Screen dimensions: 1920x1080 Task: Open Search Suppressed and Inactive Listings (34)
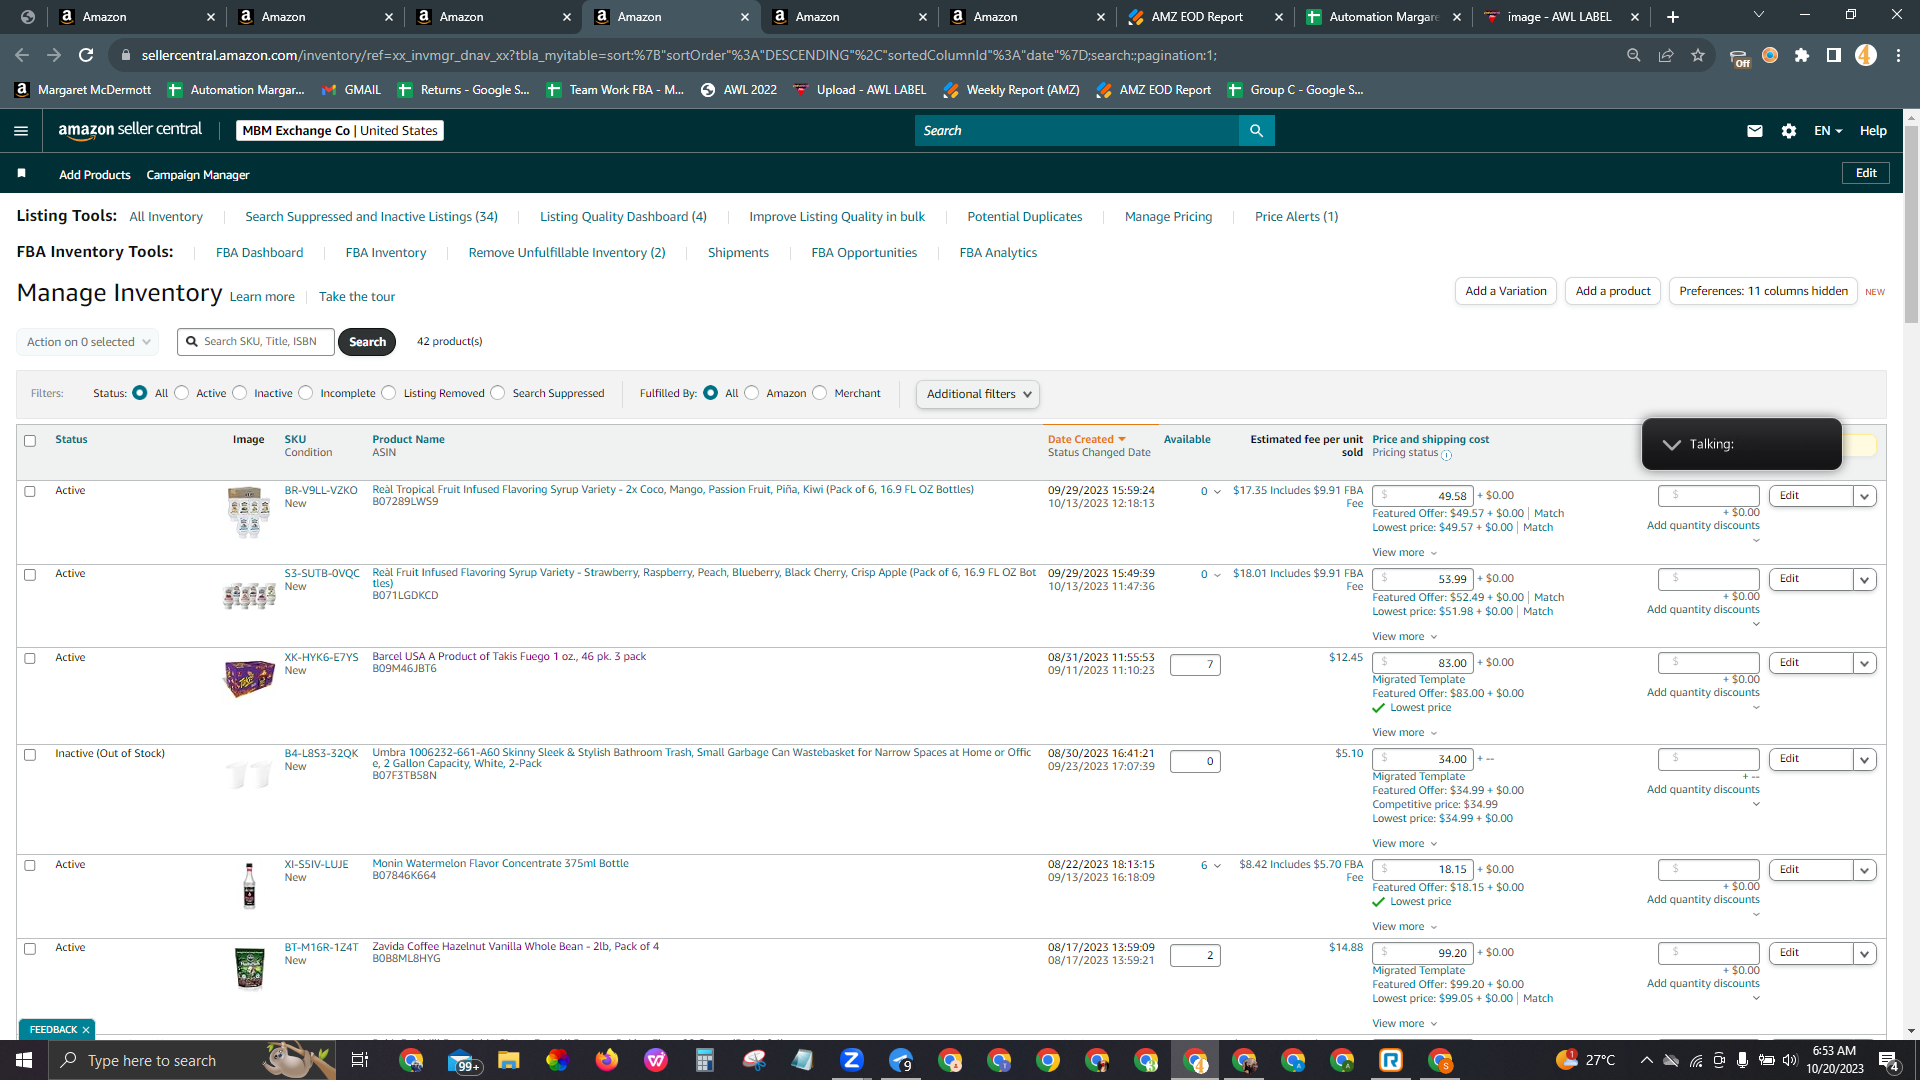[371, 217]
